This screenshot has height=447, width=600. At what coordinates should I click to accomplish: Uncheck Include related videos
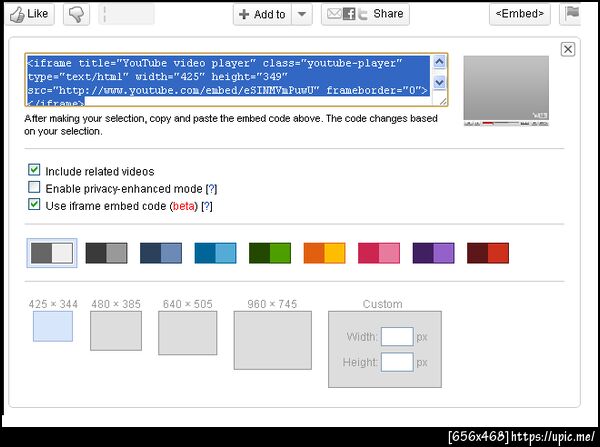click(34, 170)
